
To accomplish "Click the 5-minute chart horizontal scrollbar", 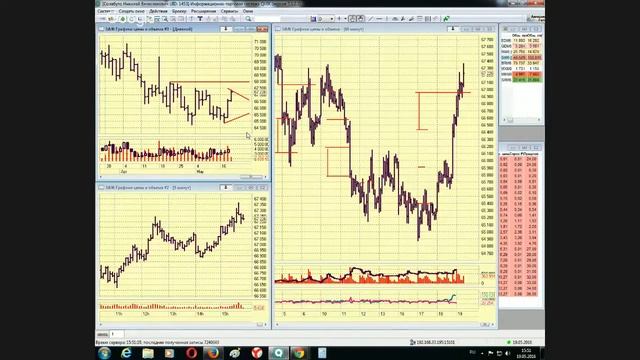I will (x=182, y=324).
